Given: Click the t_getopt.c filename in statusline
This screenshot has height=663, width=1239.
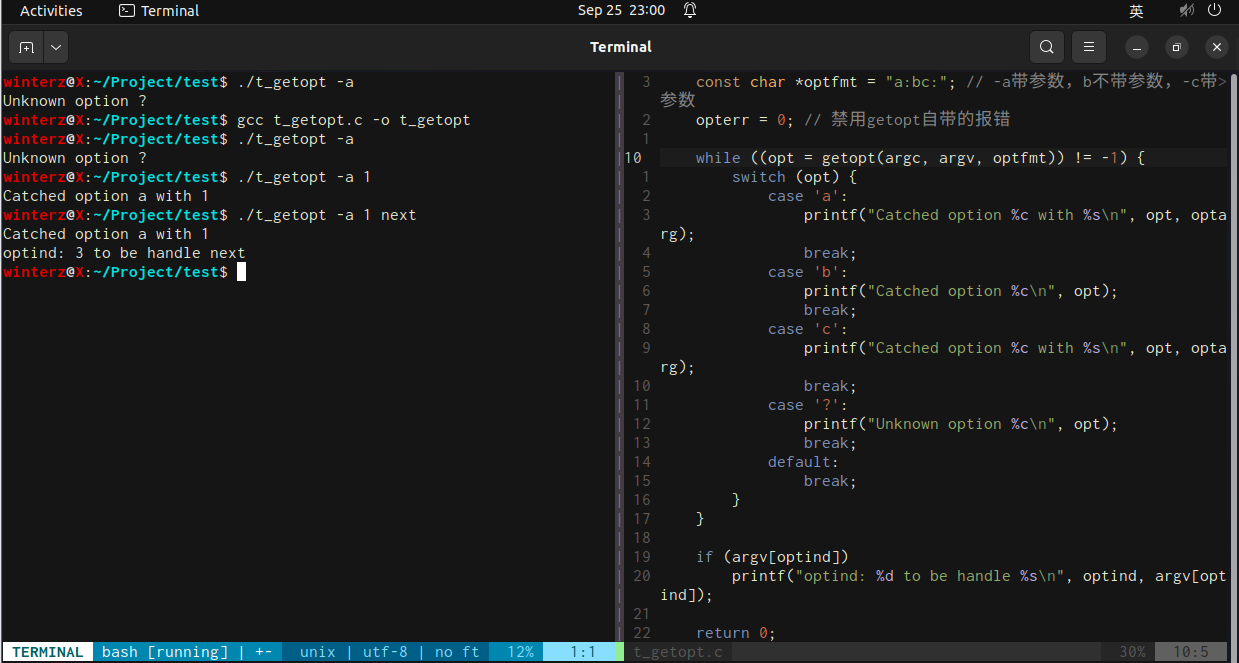Looking at the screenshot, I should pos(678,652).
